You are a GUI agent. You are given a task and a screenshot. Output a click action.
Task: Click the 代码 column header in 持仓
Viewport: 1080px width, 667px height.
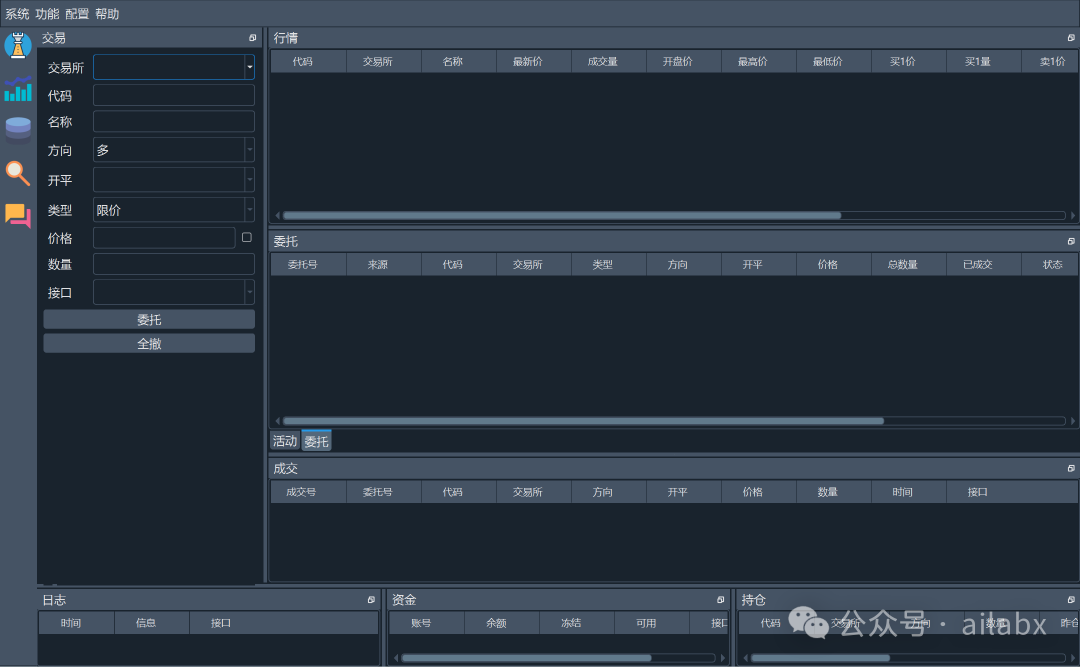(x=777, y=623)
